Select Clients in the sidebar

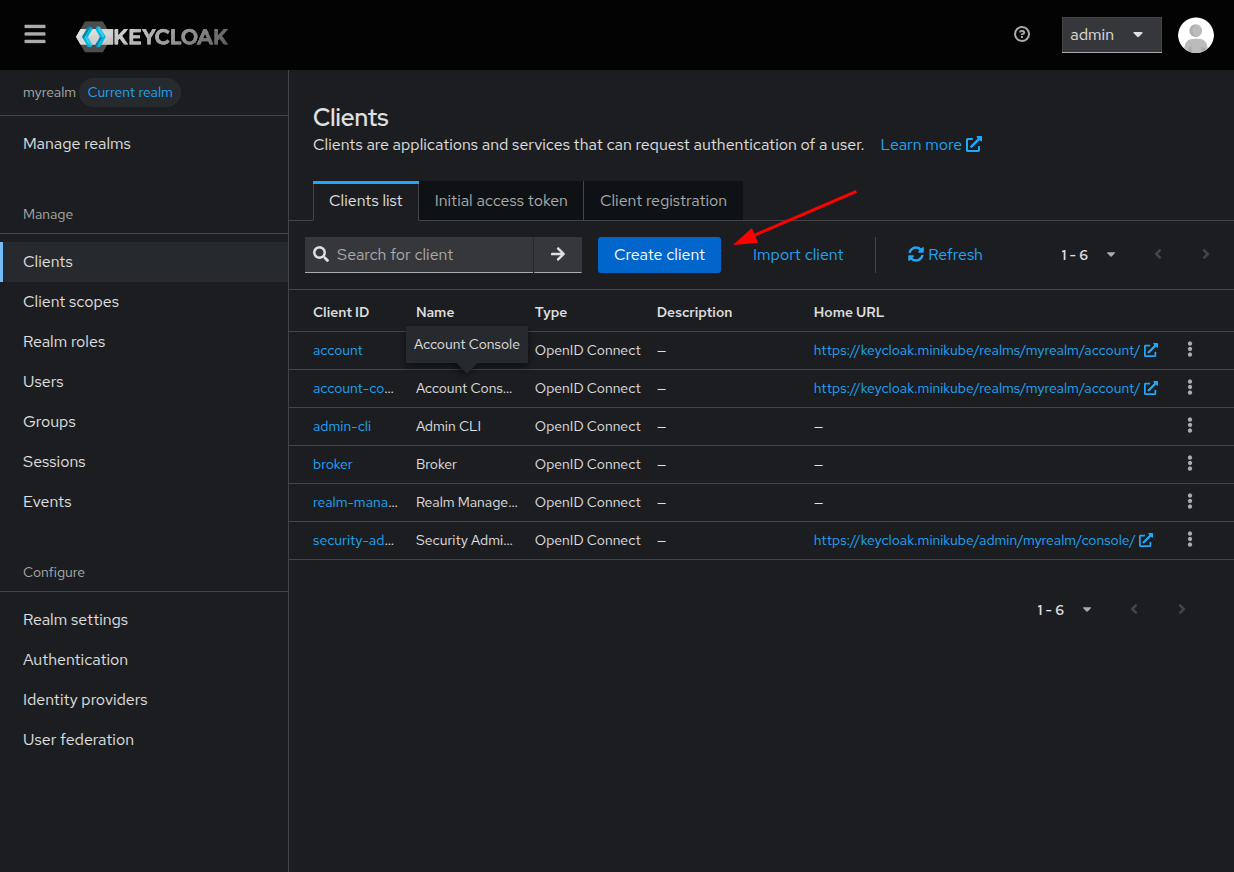tap(144, 262)
